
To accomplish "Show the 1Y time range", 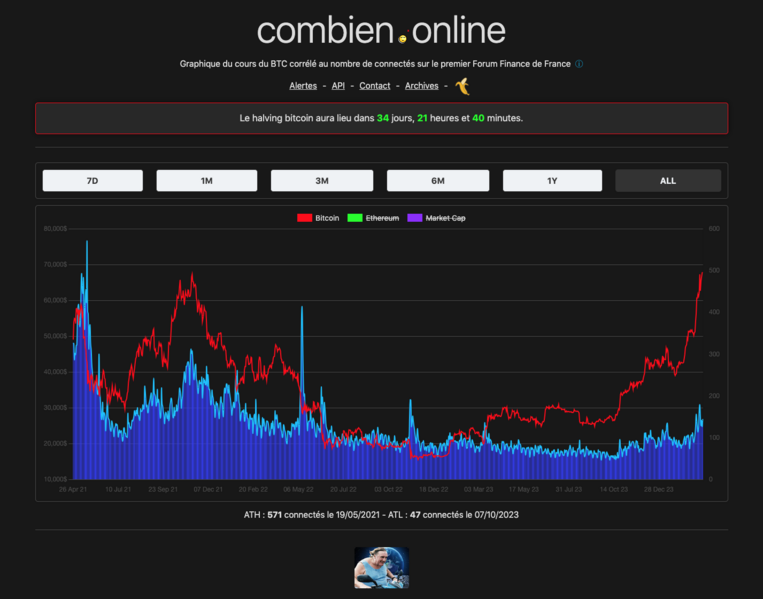I will point(552,181).
